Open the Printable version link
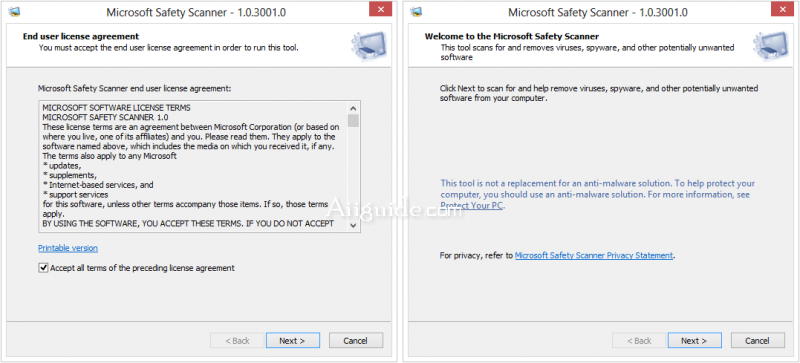 [68, 248]
